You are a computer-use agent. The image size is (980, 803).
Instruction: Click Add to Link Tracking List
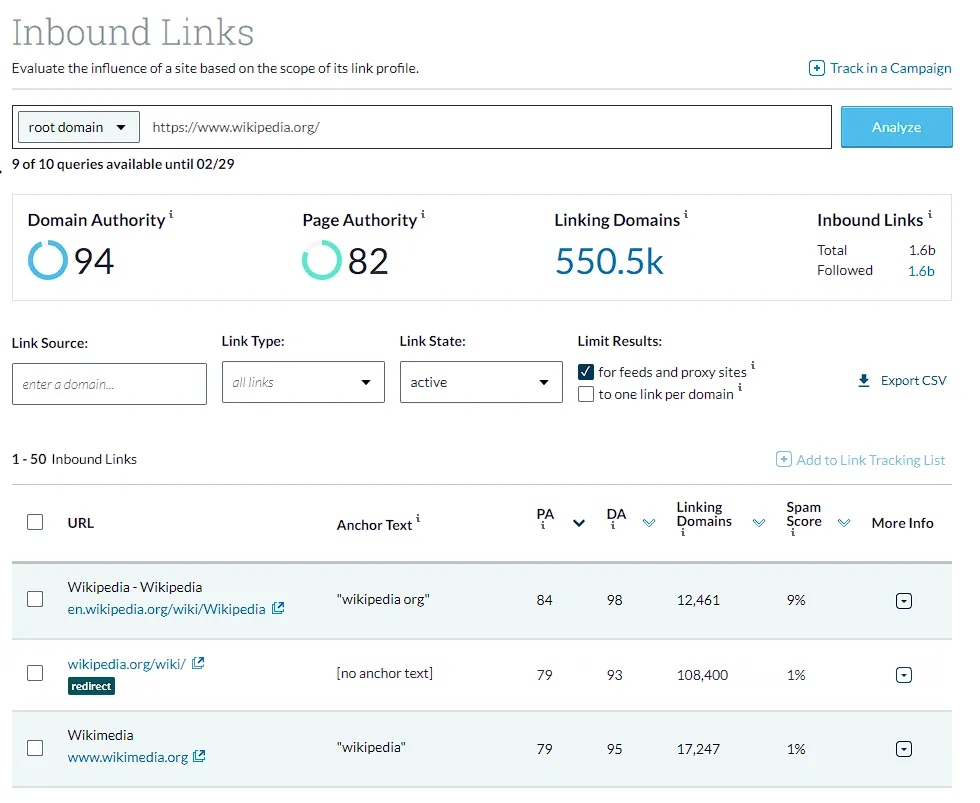(x=871, y=460)
